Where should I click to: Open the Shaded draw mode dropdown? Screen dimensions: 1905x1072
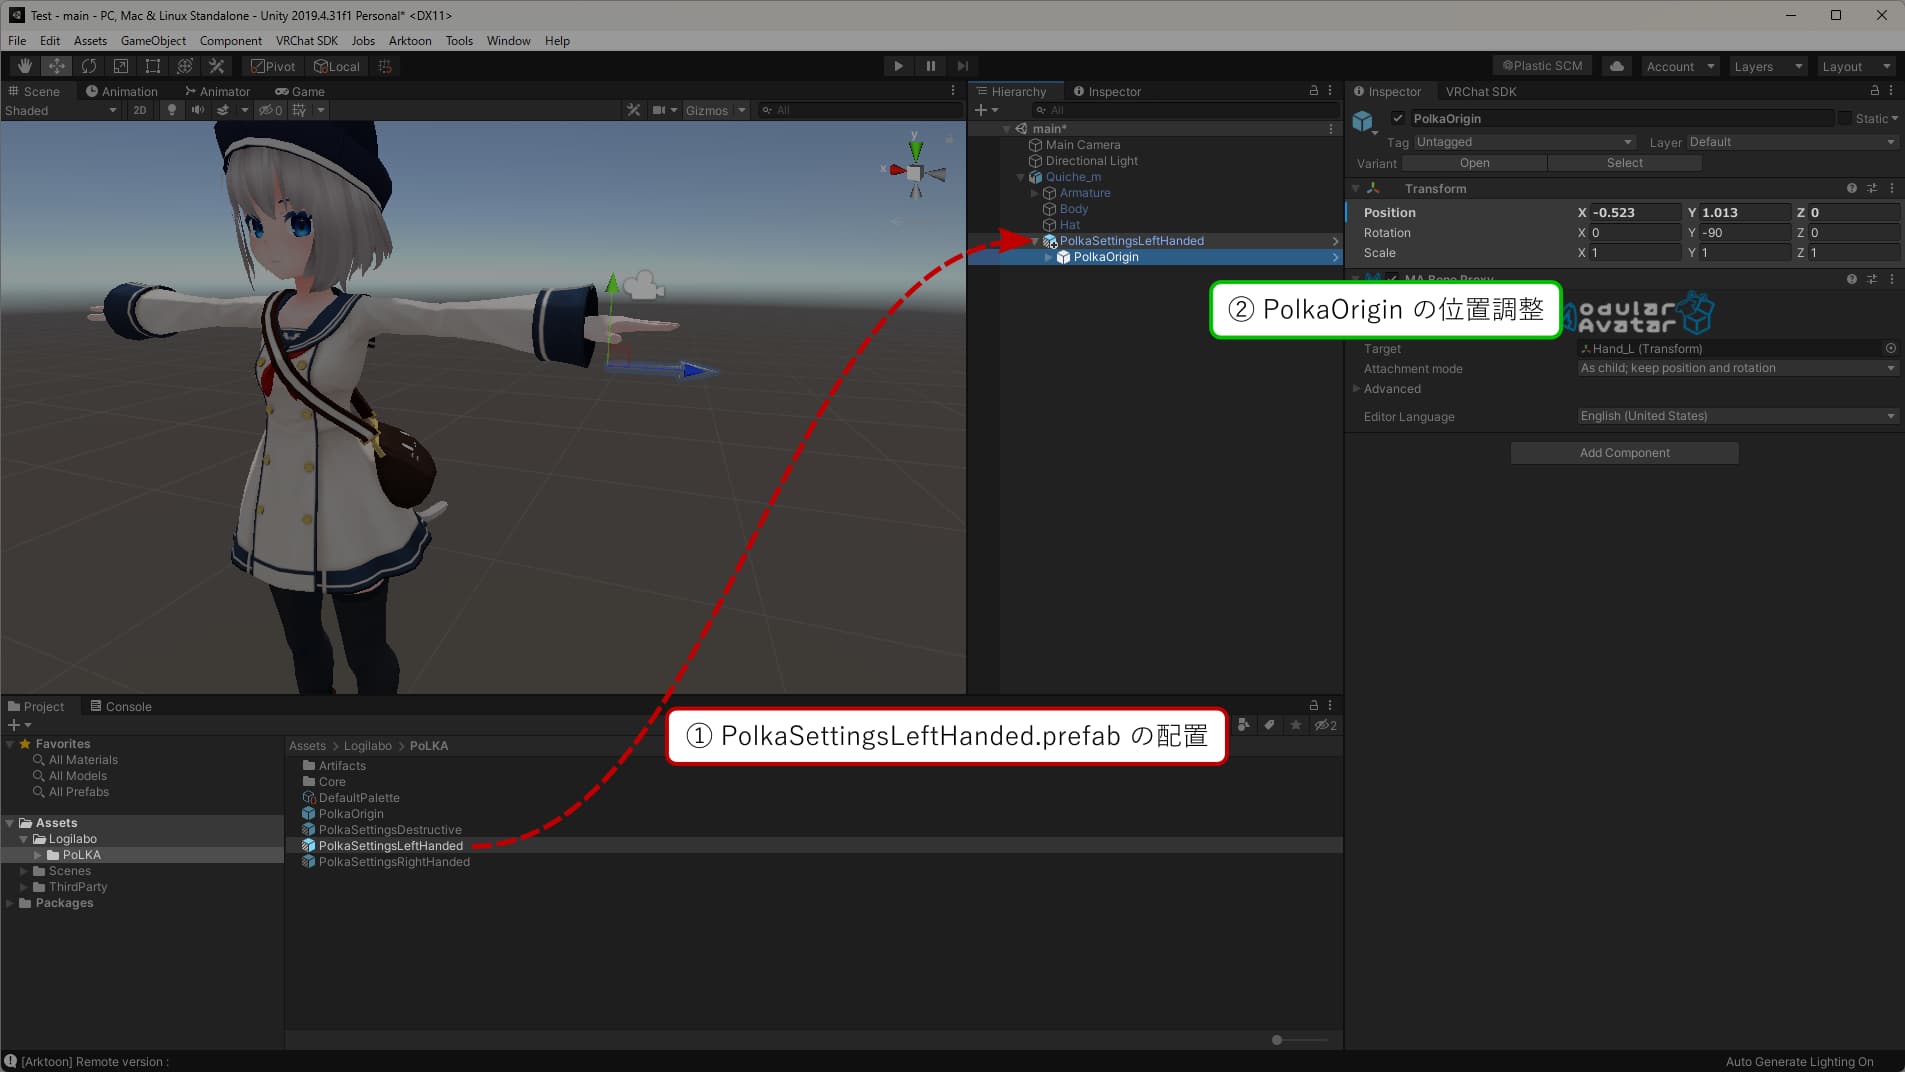(60, 110)
